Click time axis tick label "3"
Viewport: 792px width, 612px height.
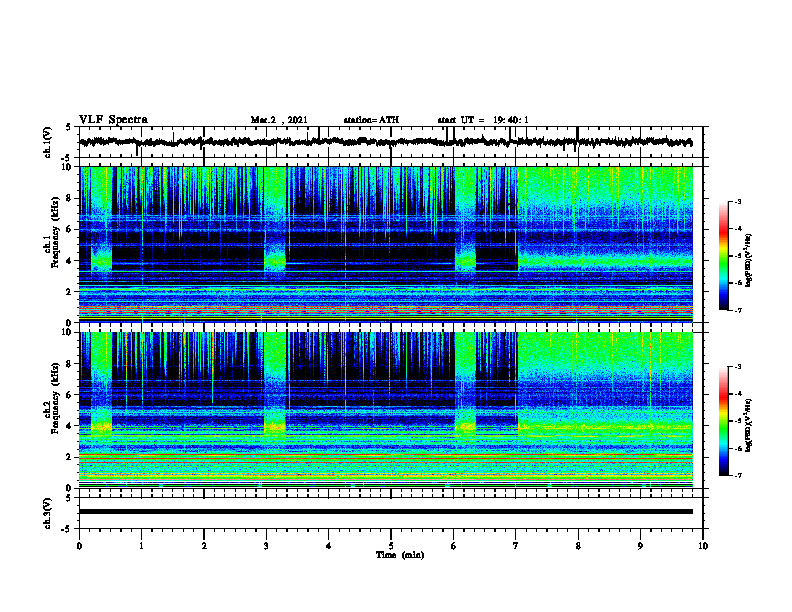[x=266, y=546]
